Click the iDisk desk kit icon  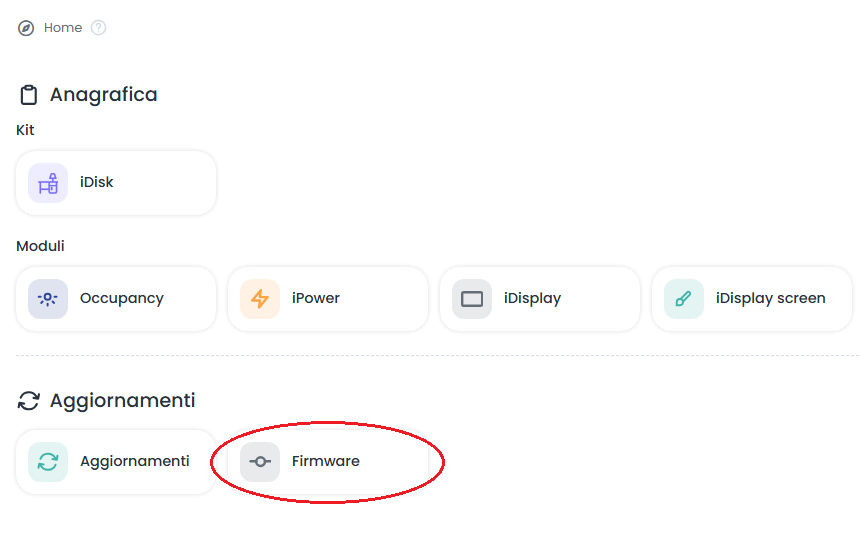tap(48, 183)
